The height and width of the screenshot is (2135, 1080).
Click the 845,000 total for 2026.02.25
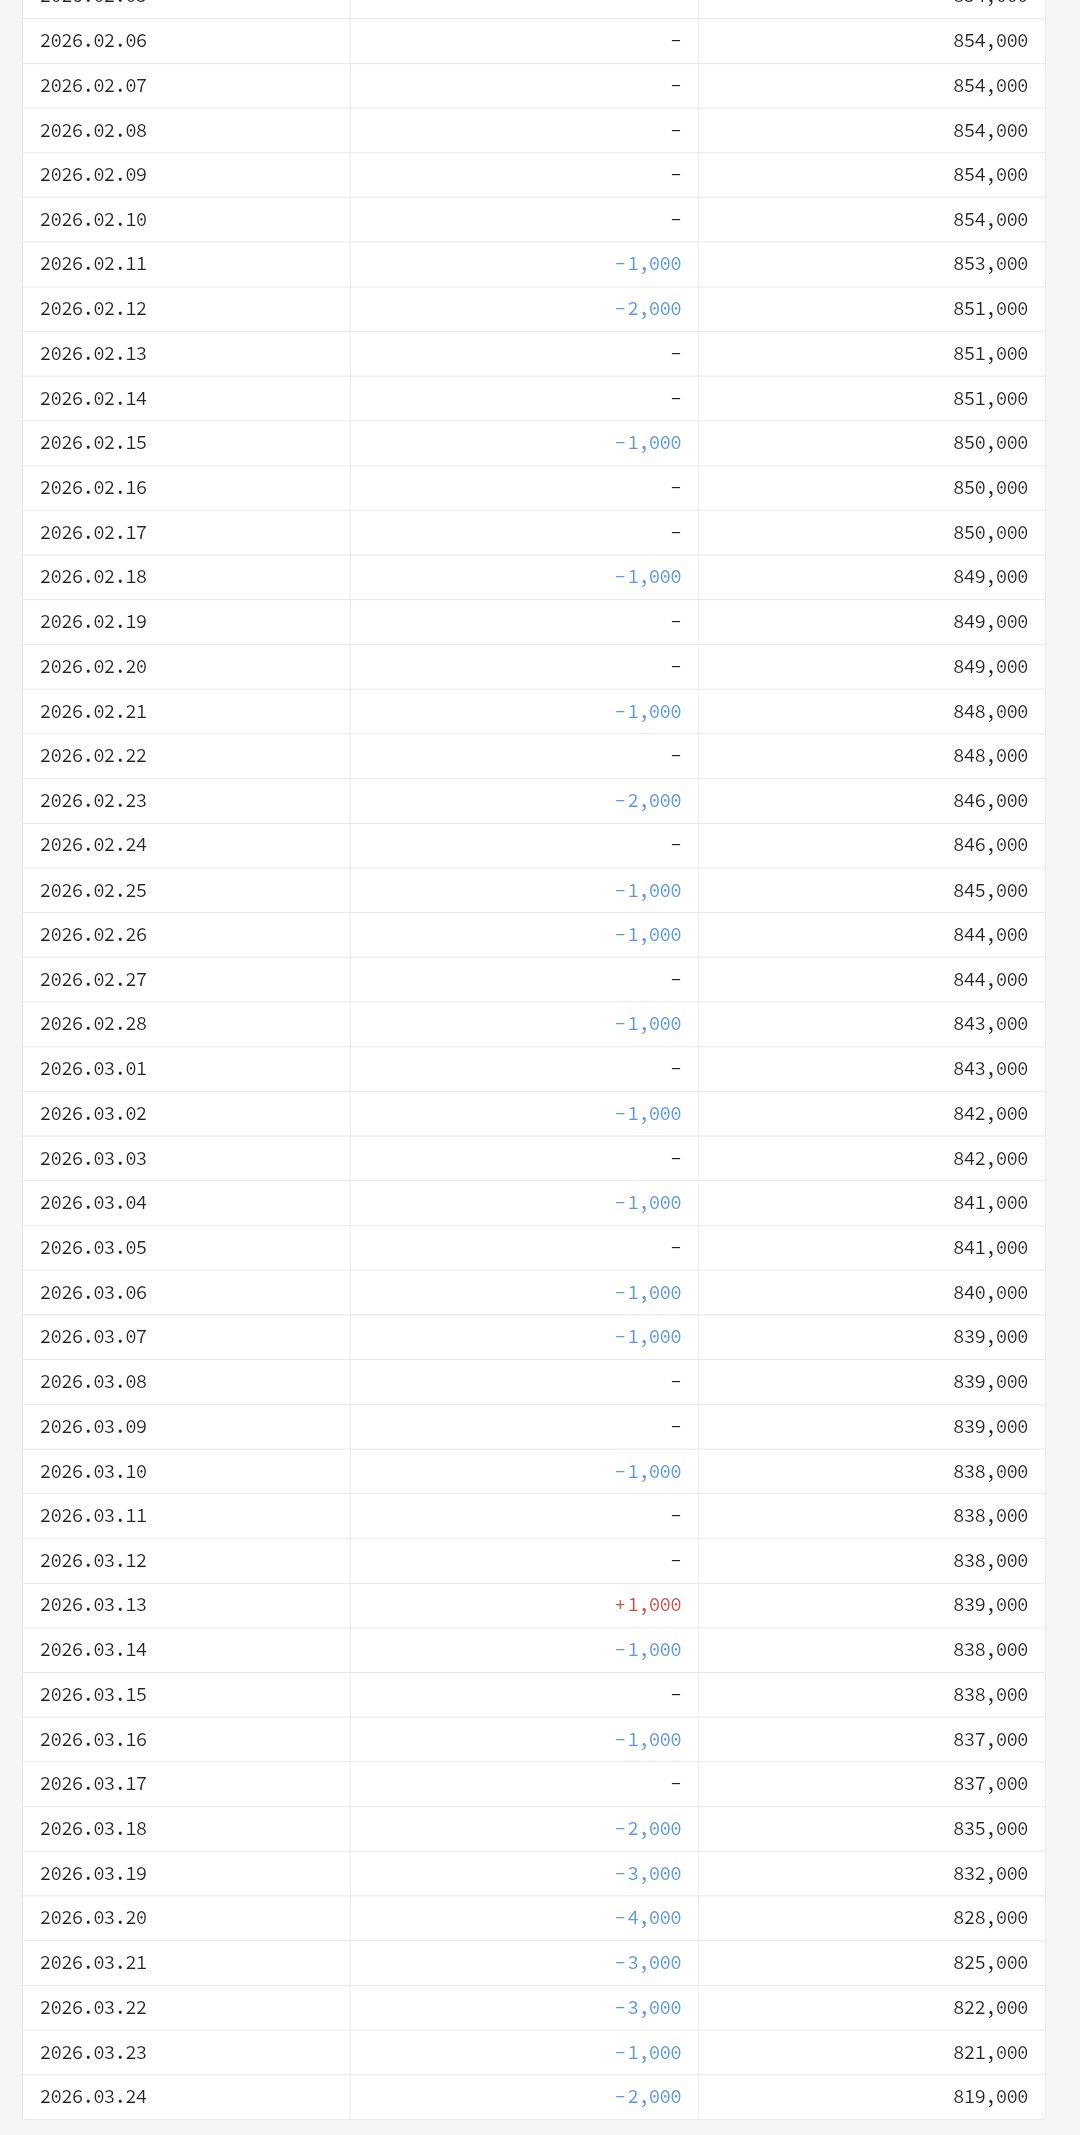(990, 890)
